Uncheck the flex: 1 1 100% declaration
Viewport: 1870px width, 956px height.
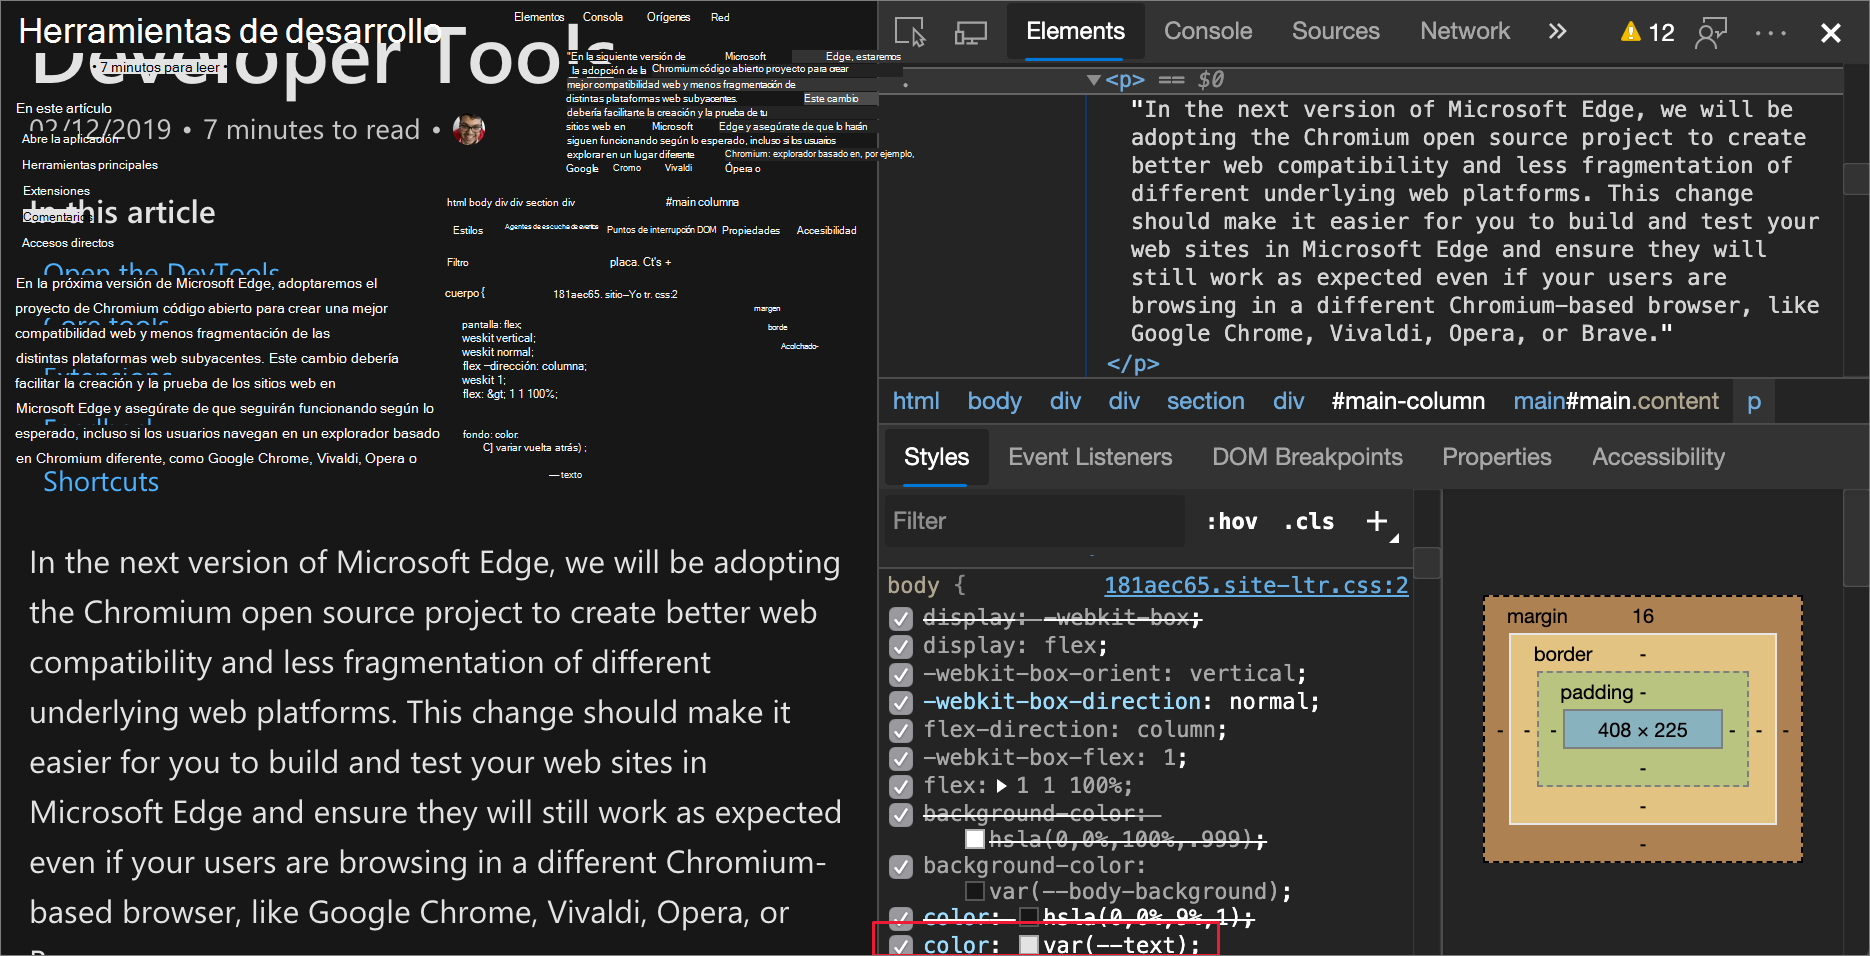click(901, 787)
